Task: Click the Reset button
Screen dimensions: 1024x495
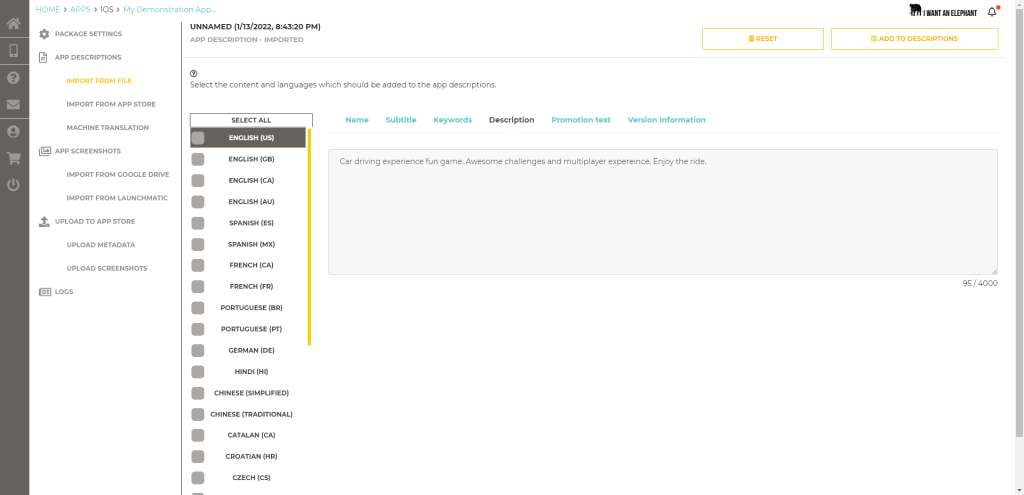Action: pos(763,39)
